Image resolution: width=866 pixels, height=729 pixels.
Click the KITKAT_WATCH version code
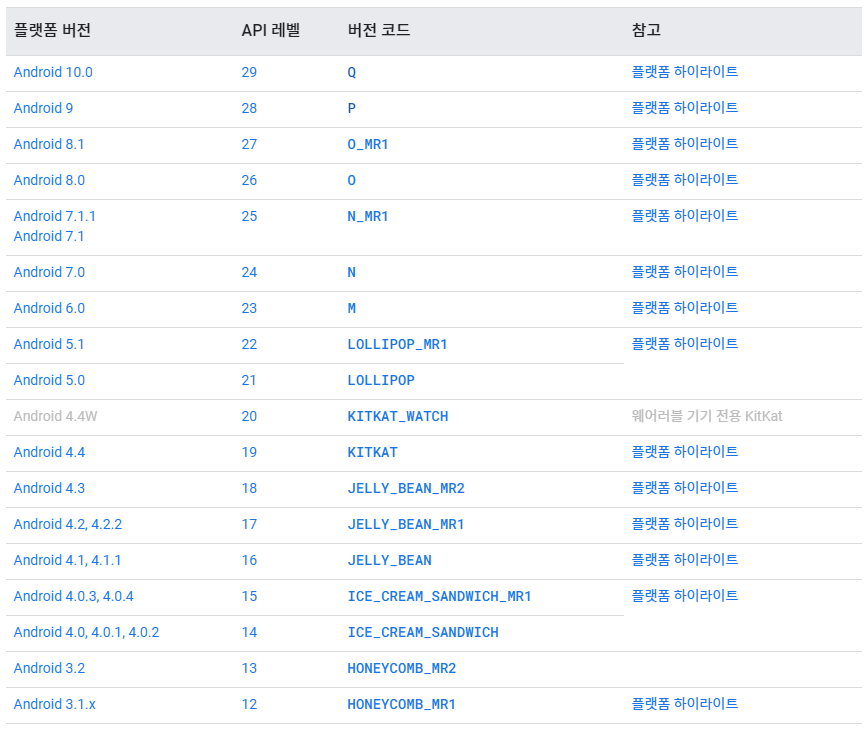pyautogui.click(x=398, y=416)
